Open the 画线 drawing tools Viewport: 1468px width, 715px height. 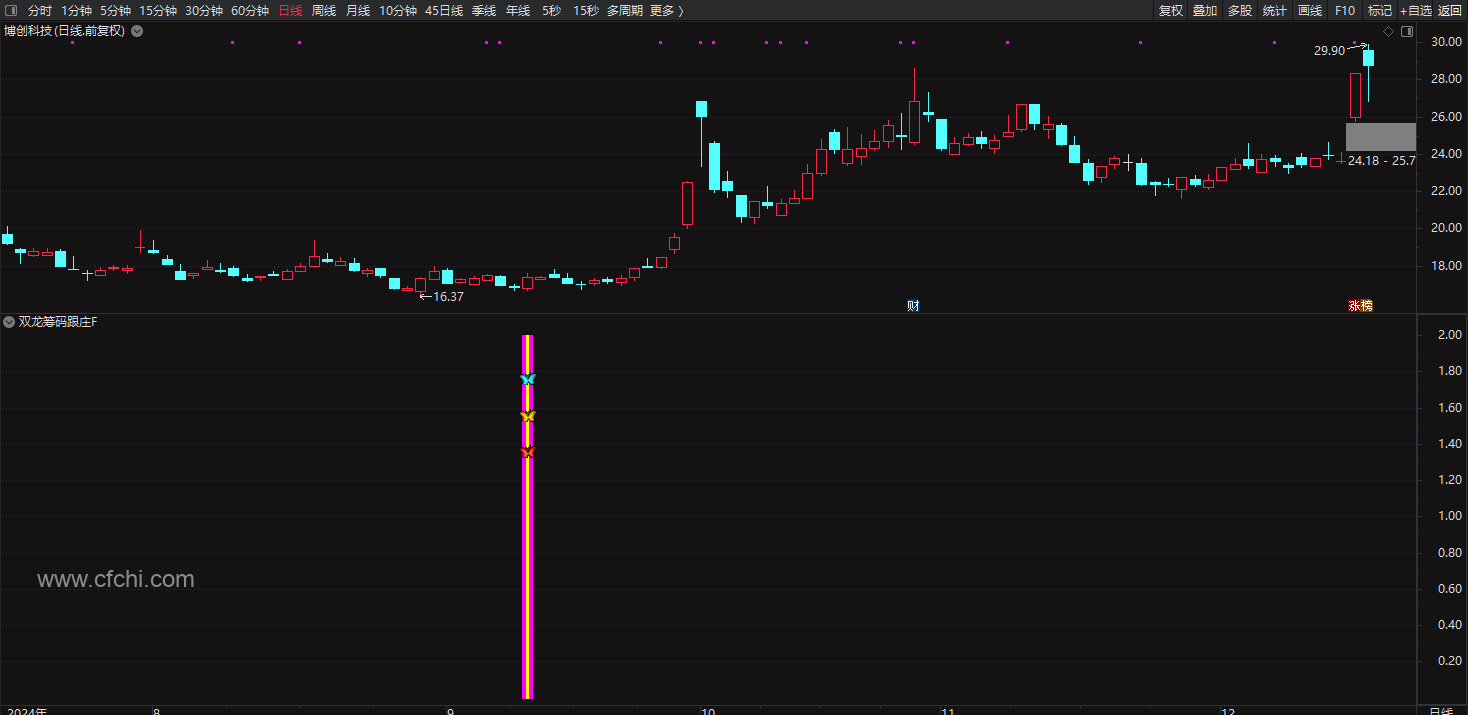click(x=1310, y=11)
